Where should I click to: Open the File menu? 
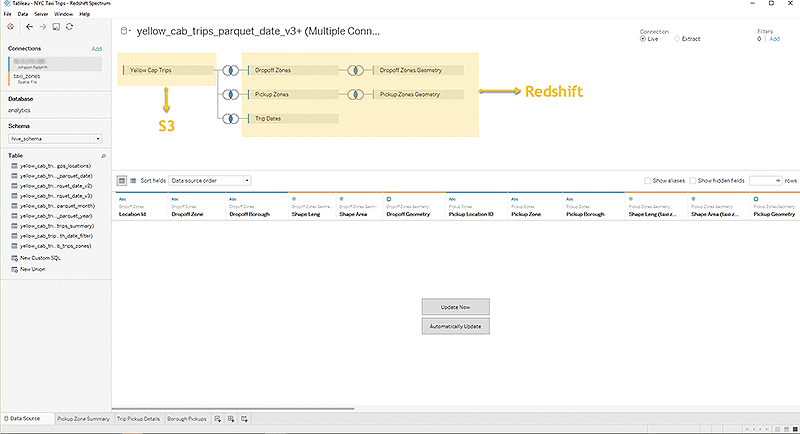[x=8, y=14]
